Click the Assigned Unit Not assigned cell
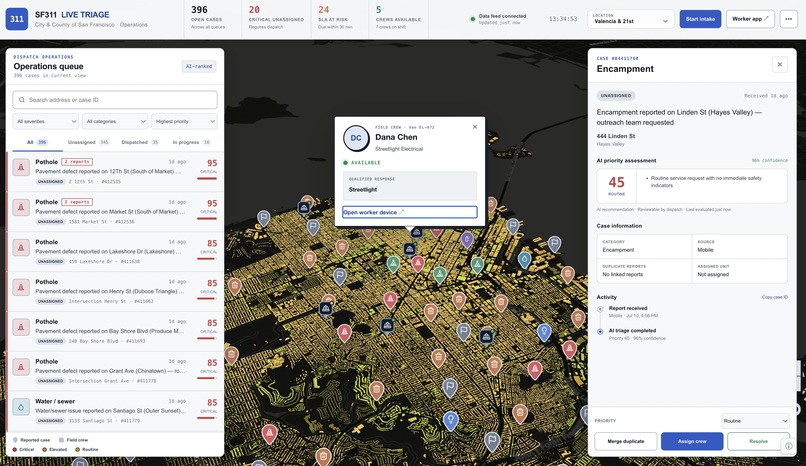Viewport: 806px width, 466px height. (740, 271)
